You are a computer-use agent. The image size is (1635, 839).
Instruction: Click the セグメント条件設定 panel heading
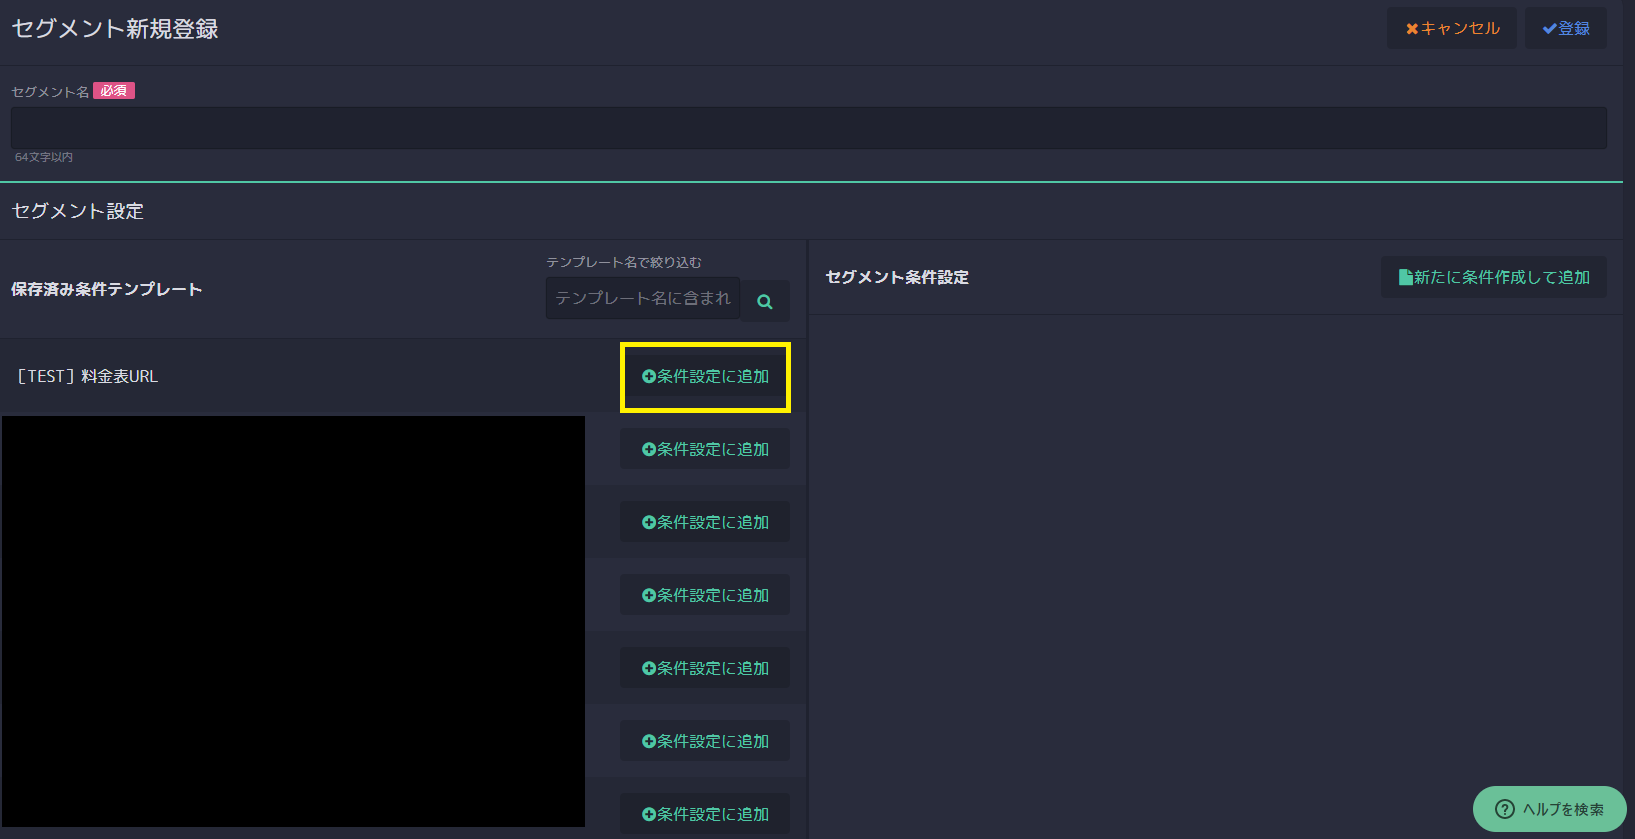[897, 277]
